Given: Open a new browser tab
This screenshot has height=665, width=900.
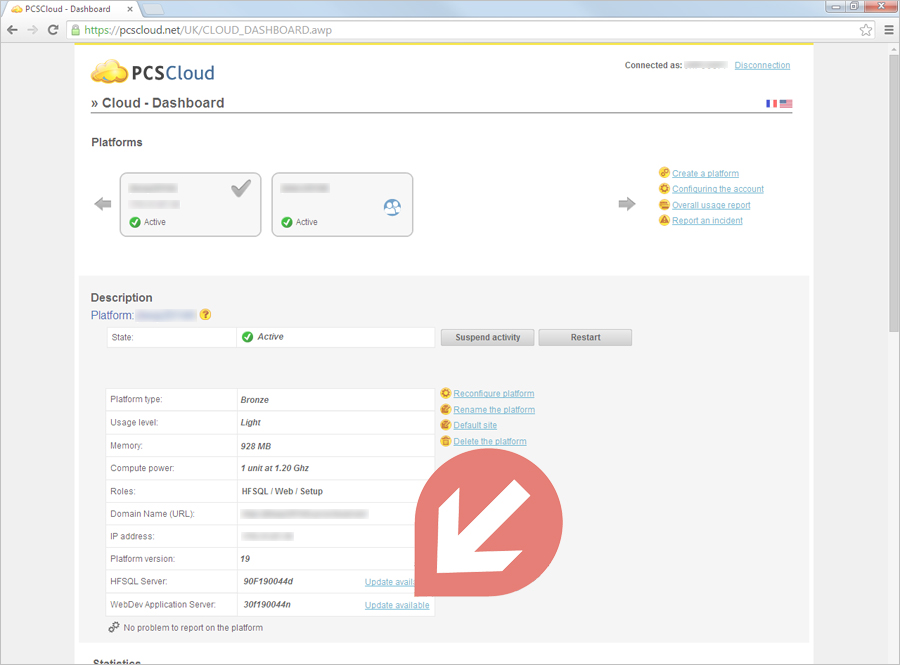Looking at the screenshot, I should [152, 9].
